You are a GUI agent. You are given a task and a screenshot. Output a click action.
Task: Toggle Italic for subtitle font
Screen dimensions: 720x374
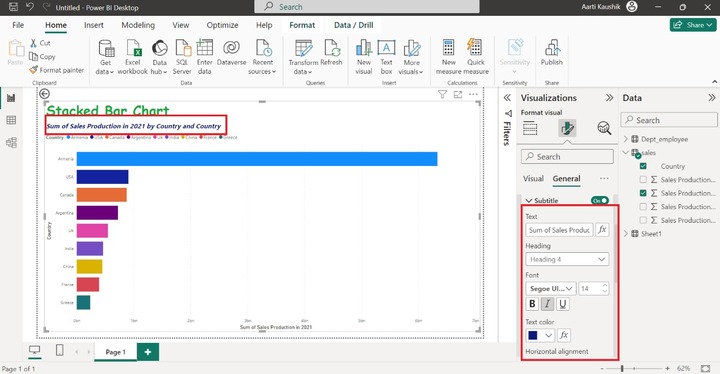[x=547, y=304]
